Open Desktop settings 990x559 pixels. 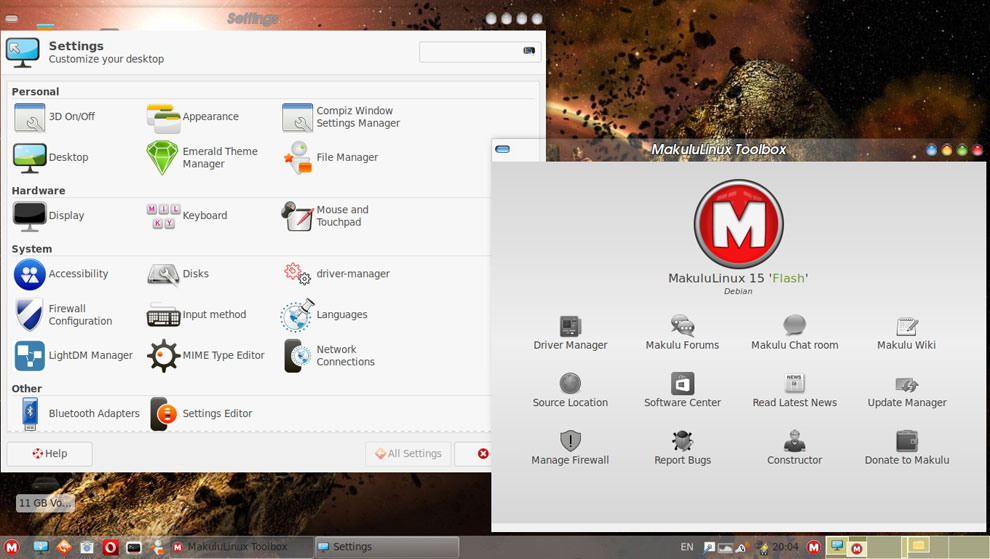click(51, 157)
